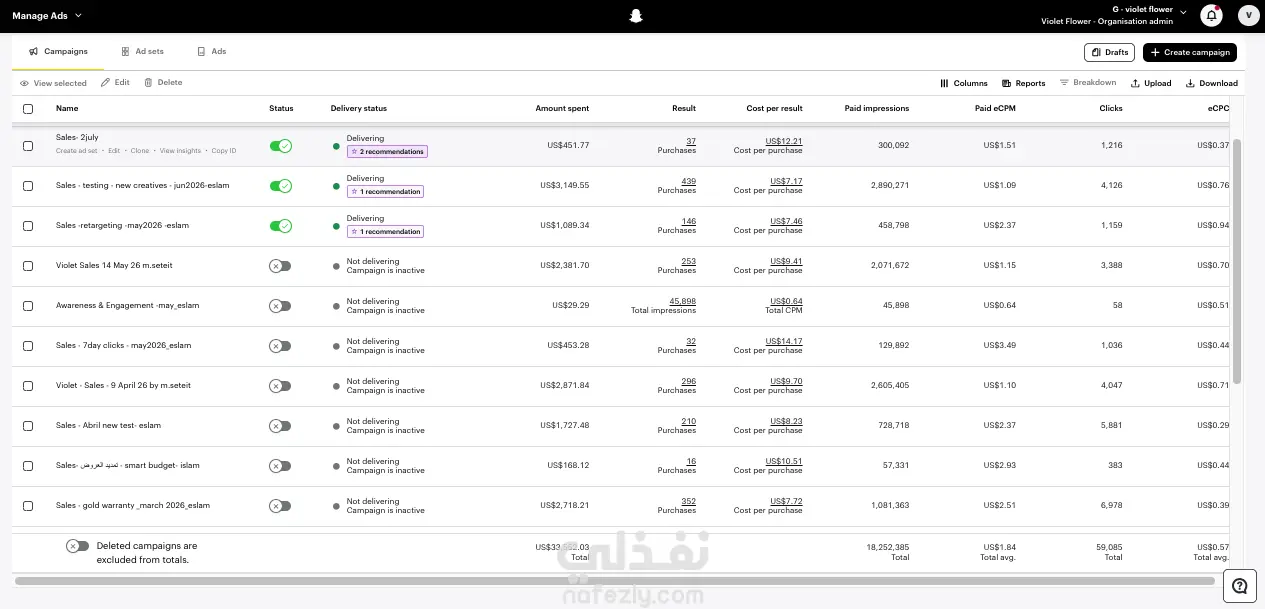Enable Awareness & Engagement campaign toggle

pyautogui.click(x=280, y=306)
